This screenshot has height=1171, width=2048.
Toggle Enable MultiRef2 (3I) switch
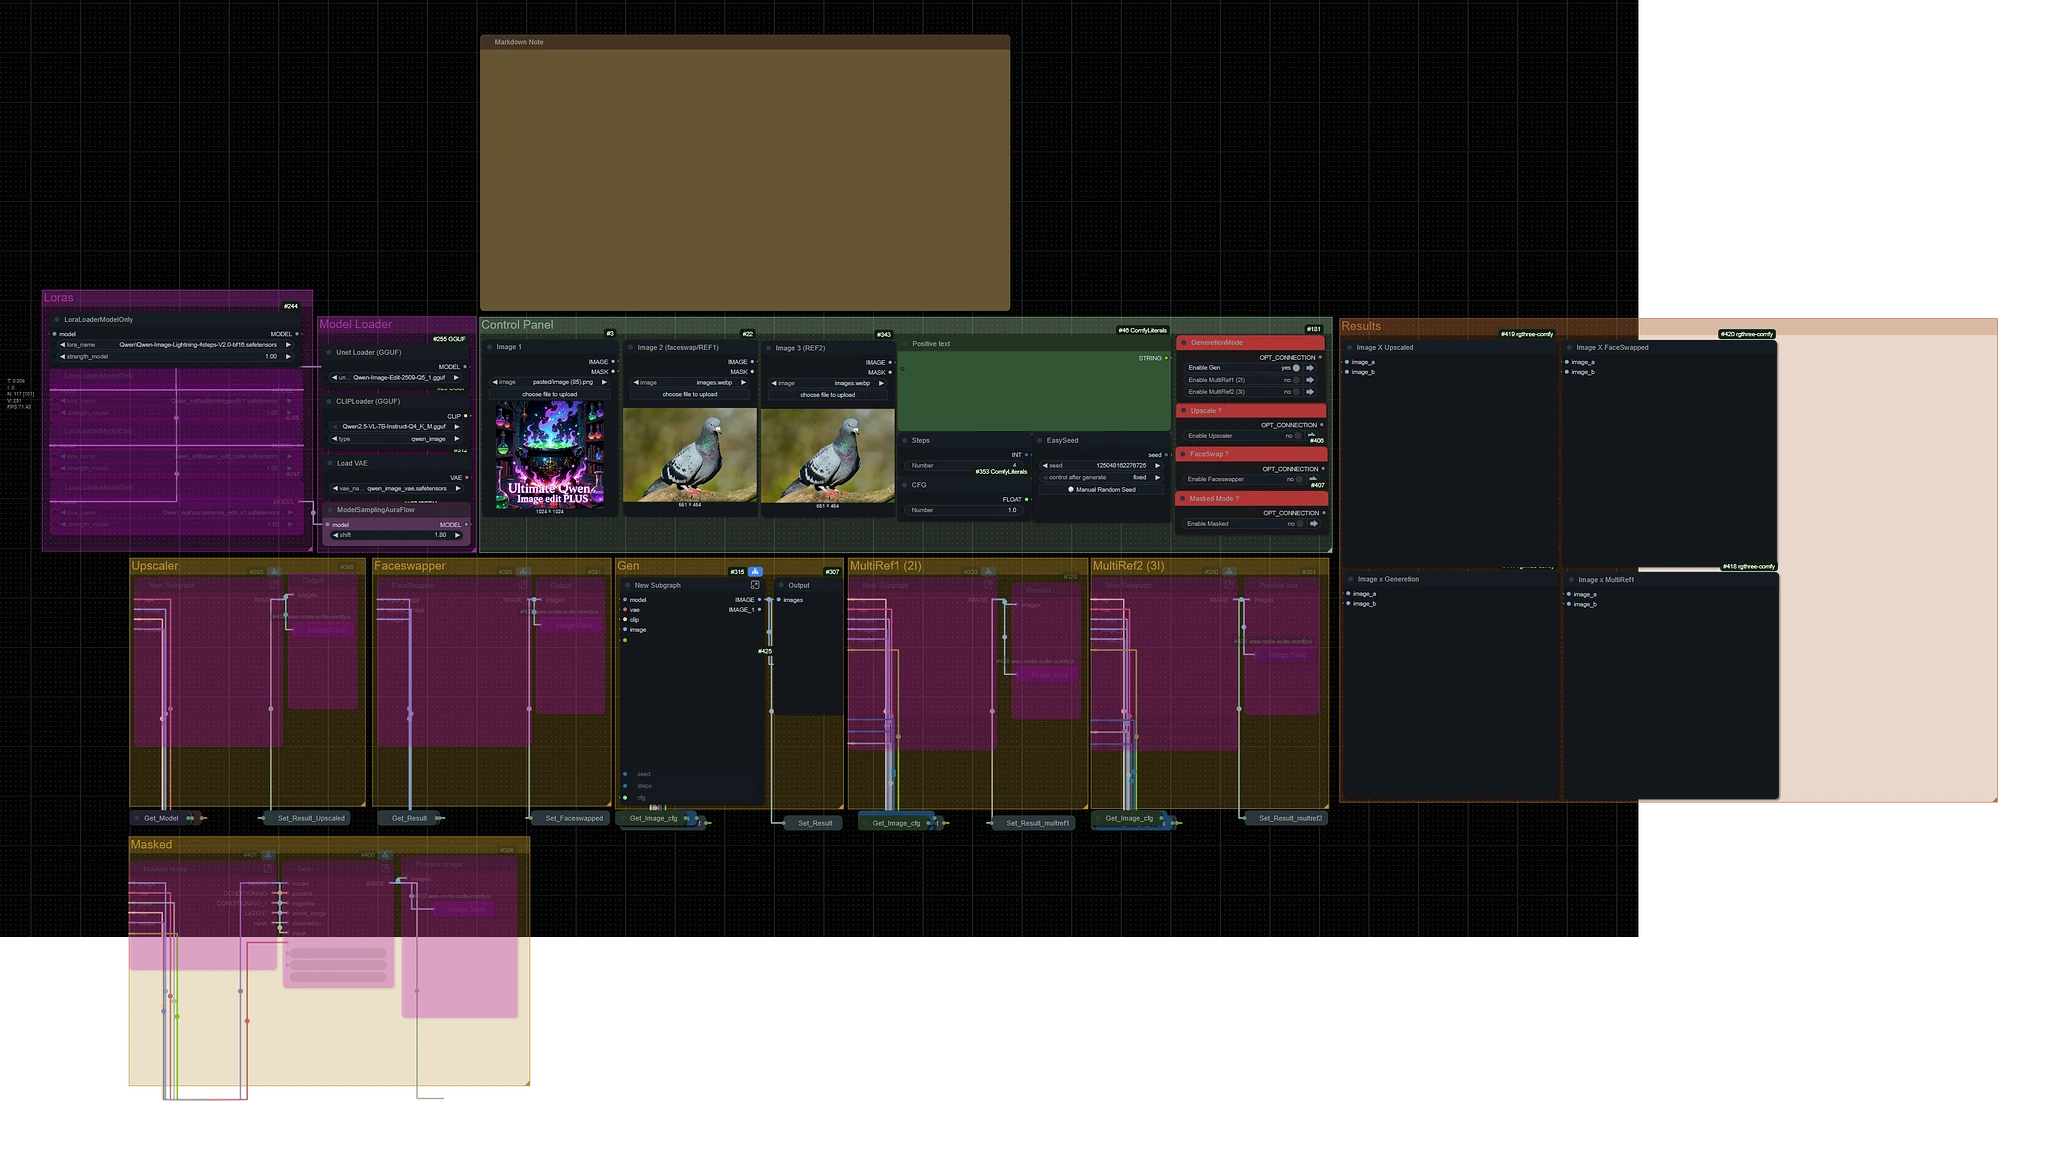click(1295, 392)
